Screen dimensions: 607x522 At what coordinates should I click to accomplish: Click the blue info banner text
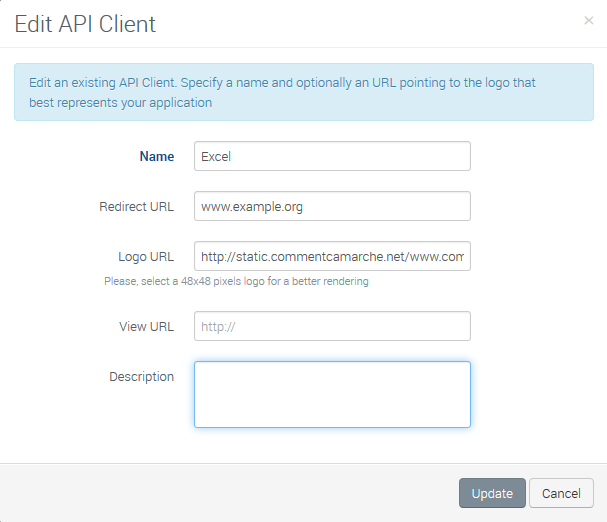coord(282,93)
